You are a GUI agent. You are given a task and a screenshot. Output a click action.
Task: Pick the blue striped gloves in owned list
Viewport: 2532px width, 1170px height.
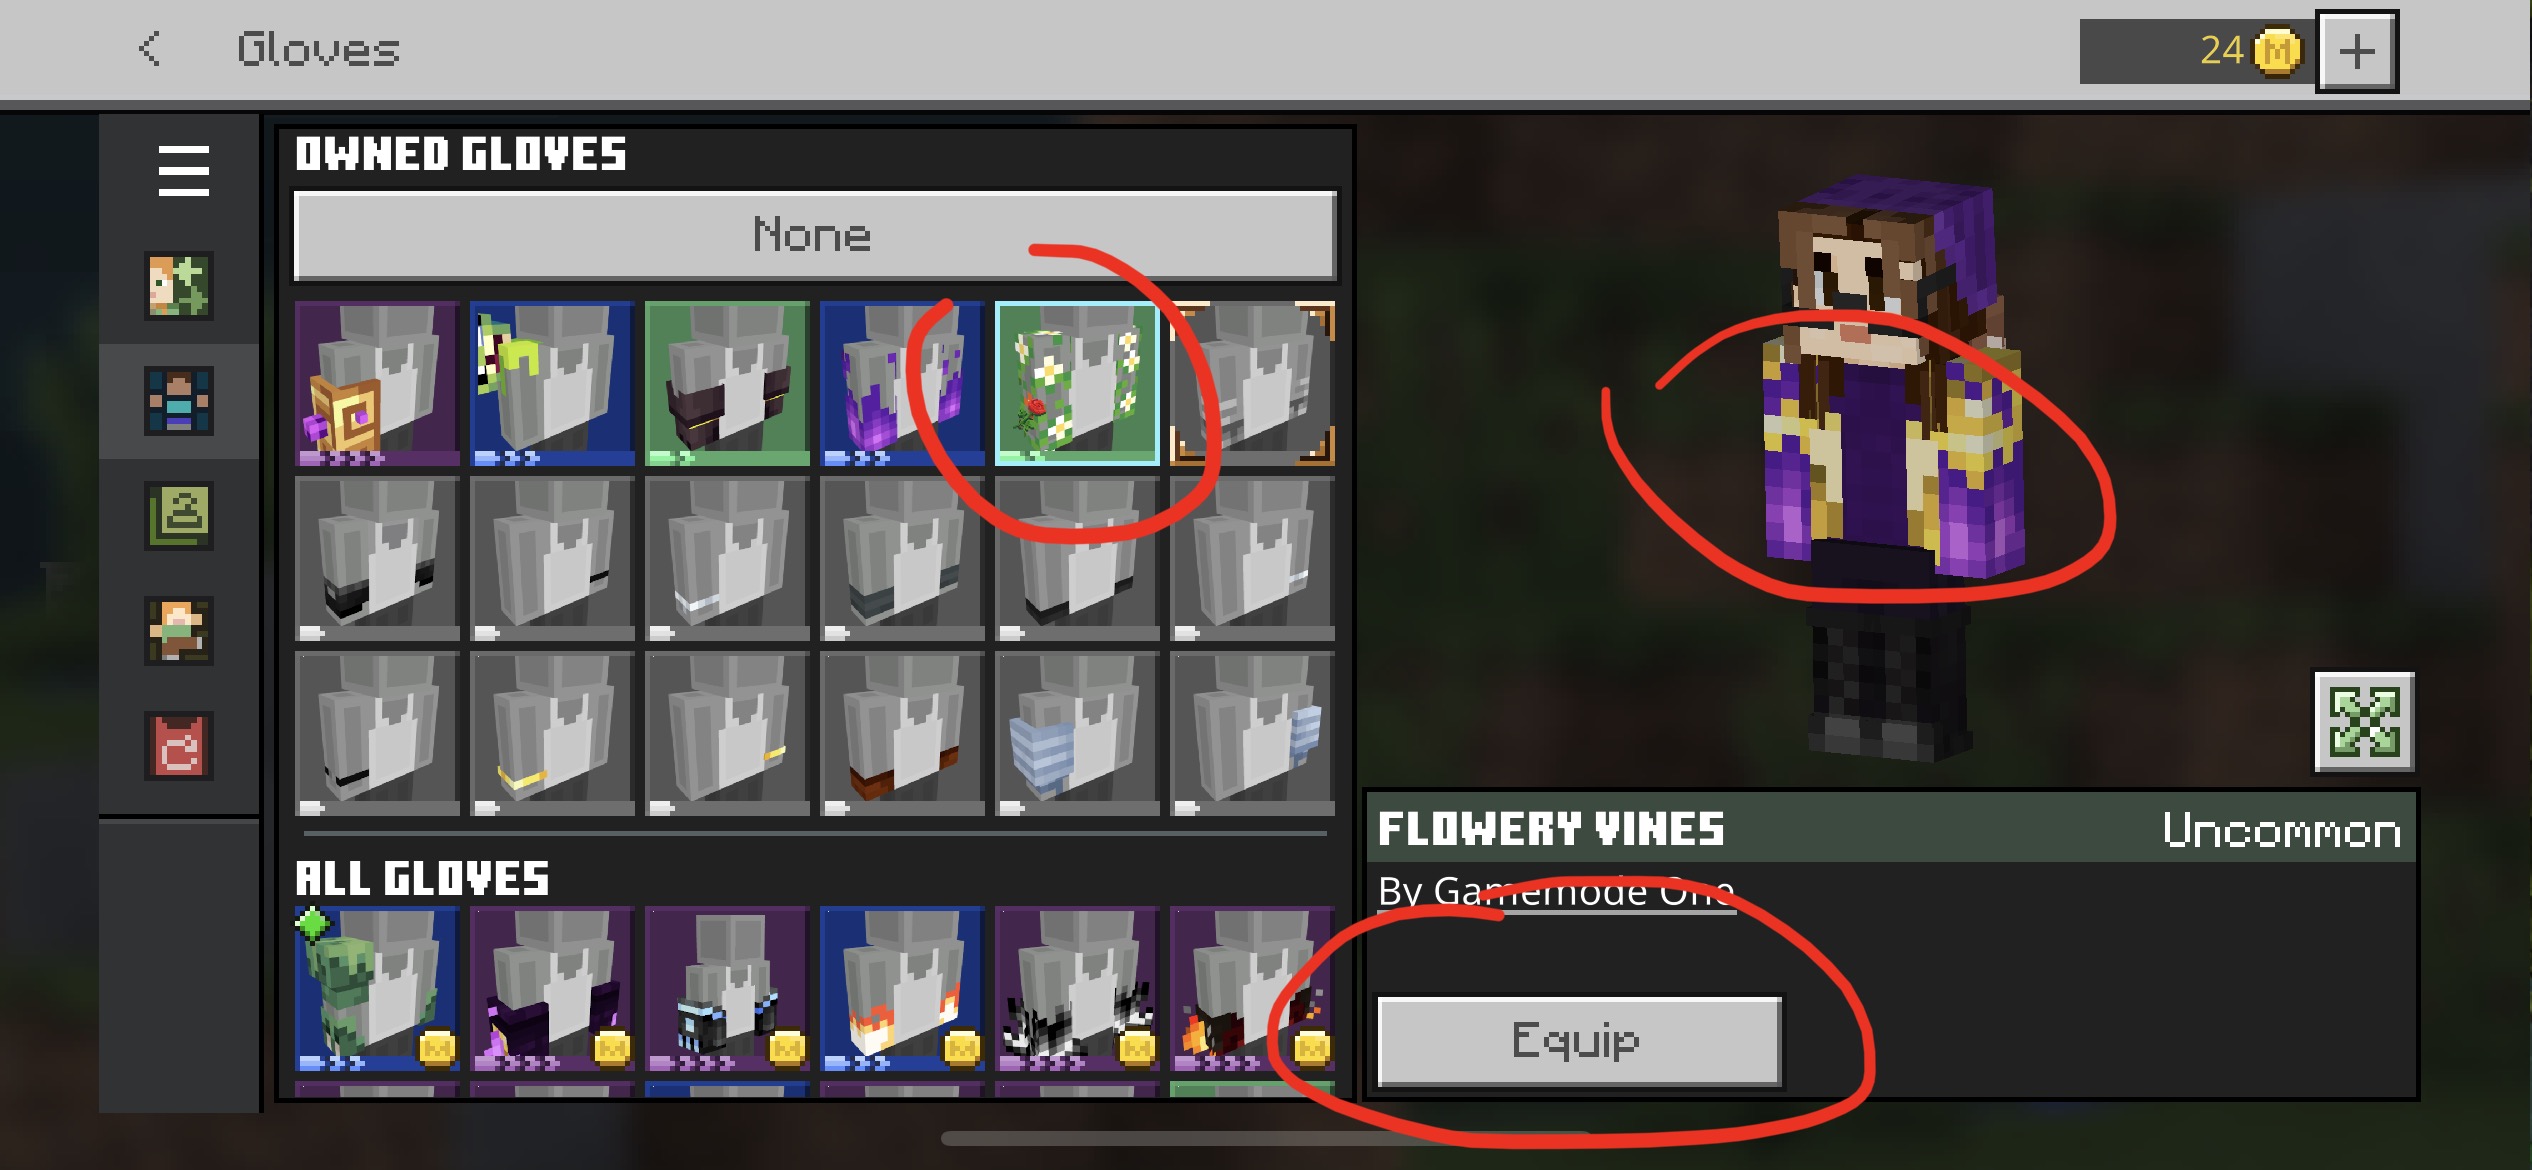tap(1077, 734)
